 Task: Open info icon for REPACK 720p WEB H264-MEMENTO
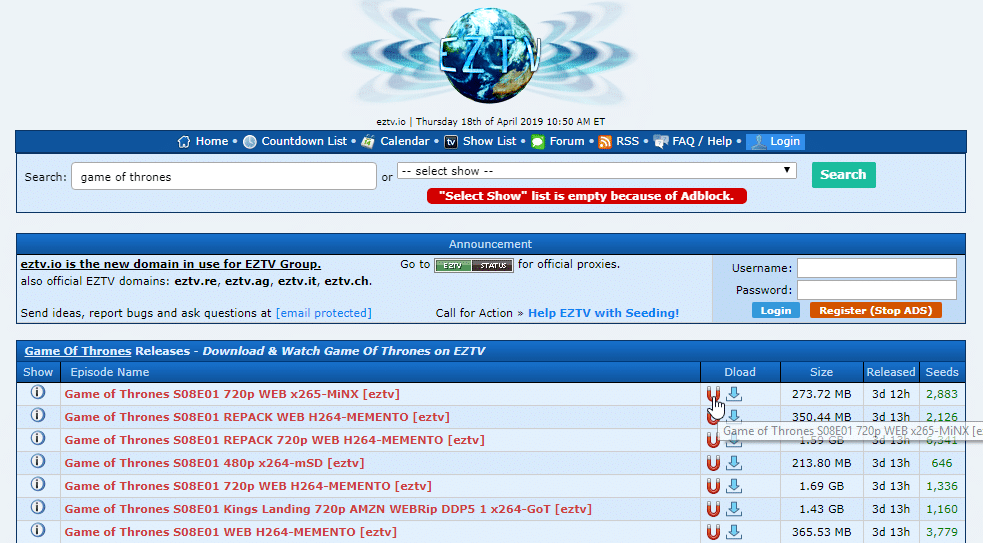38,438
